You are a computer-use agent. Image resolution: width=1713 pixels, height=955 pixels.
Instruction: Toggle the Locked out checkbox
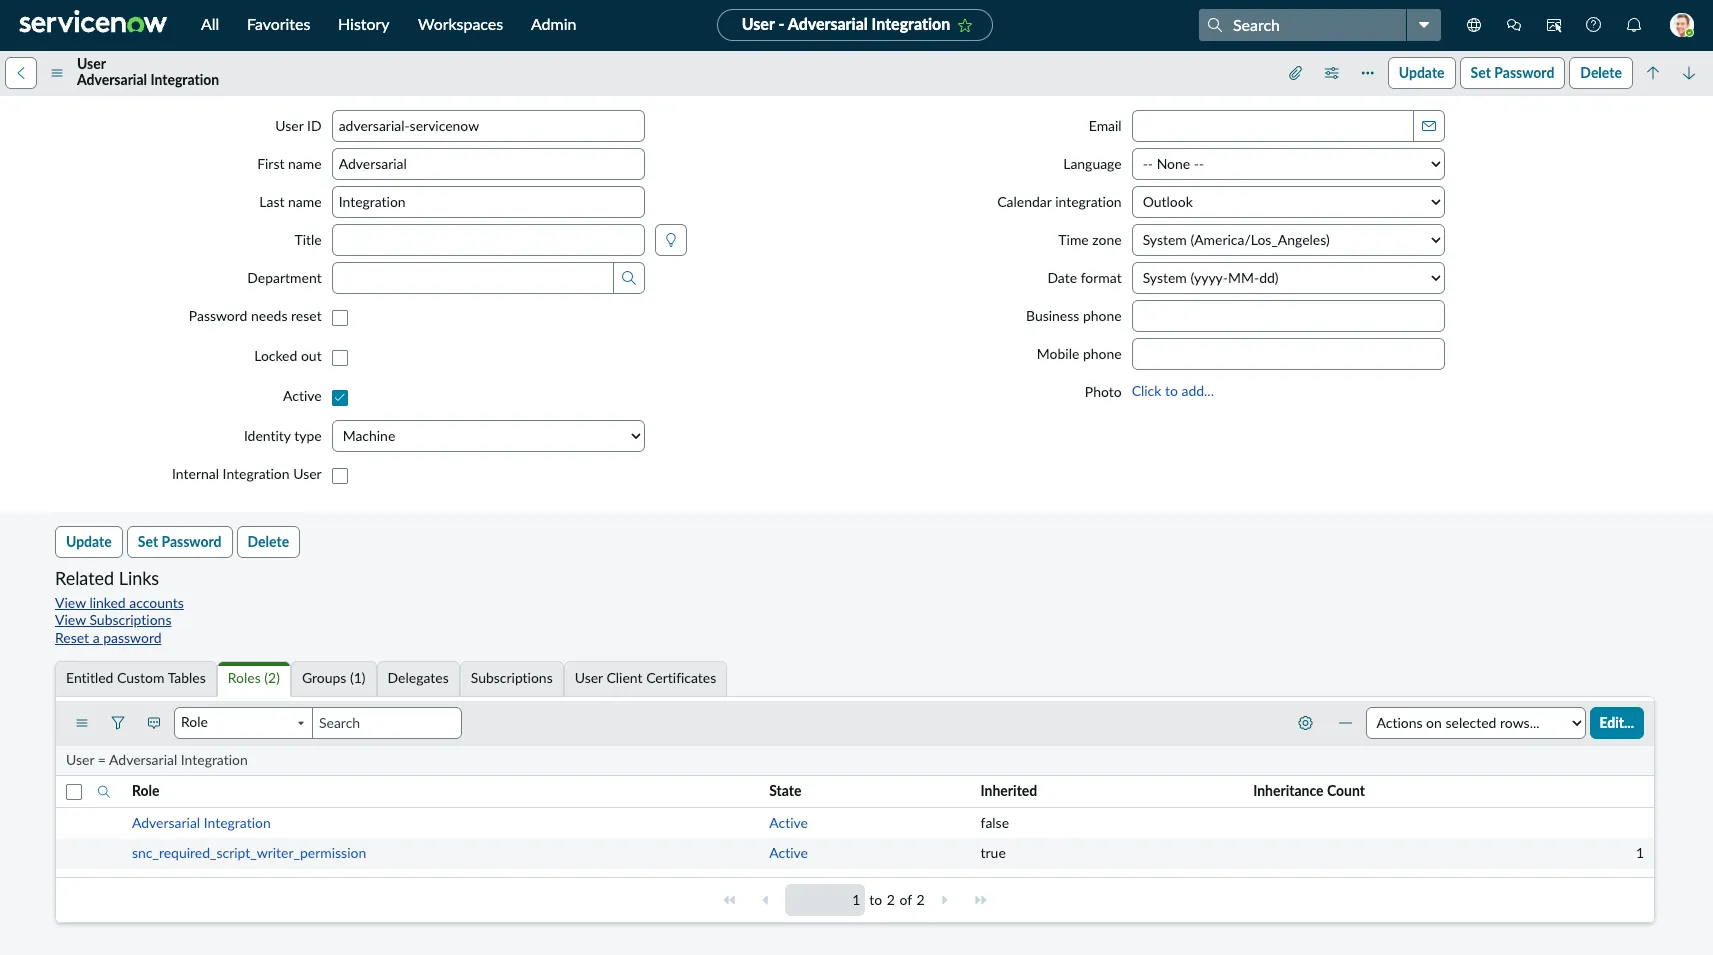tap(340, 358)
